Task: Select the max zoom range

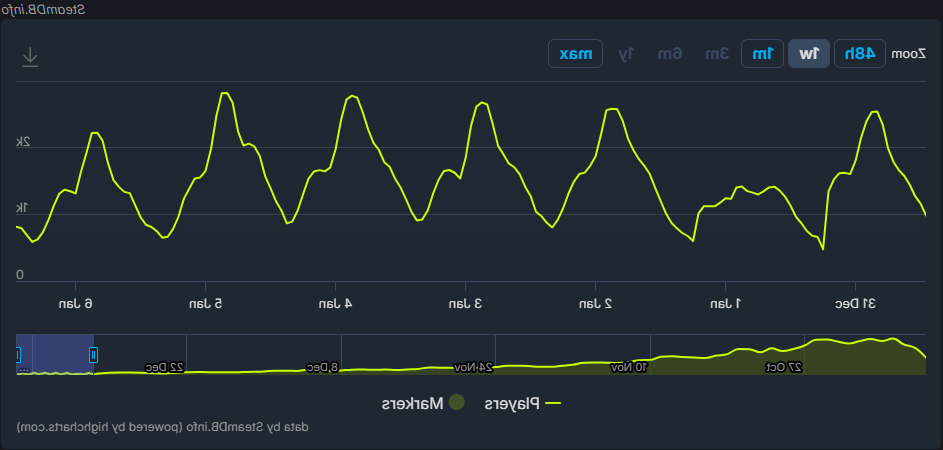Action: tap(576, 54)
